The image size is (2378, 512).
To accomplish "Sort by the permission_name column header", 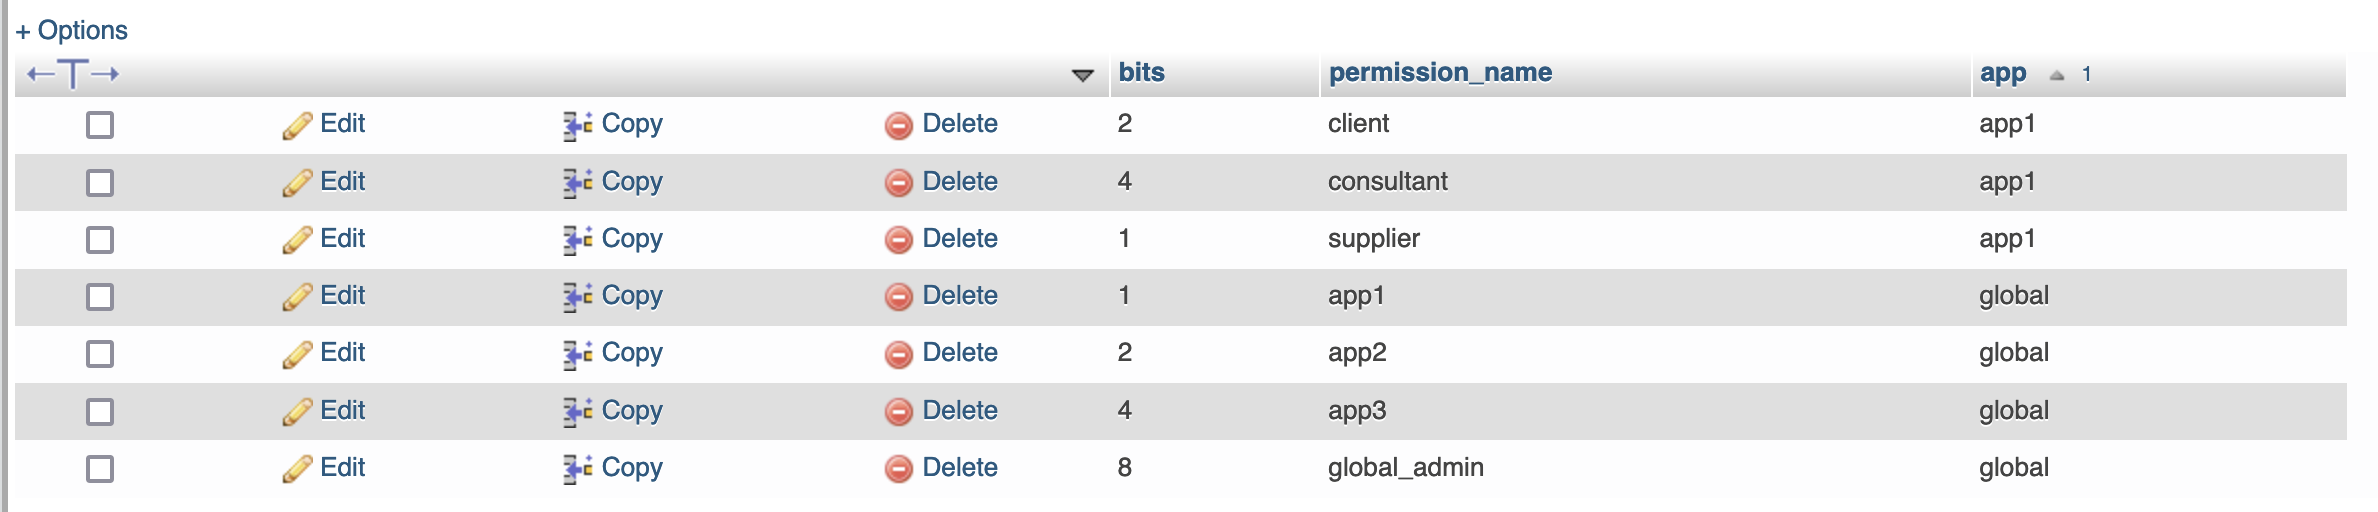I will tap(1440, 73).
